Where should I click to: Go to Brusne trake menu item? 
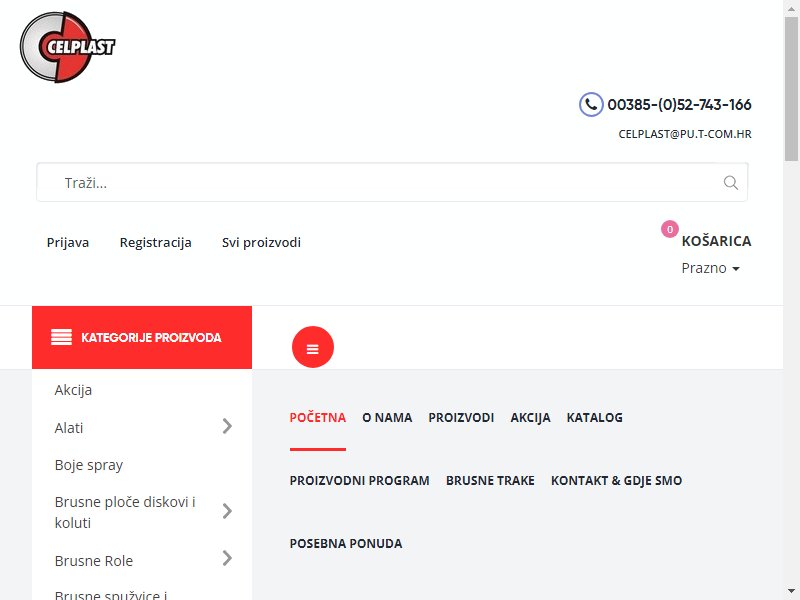[x=490, y=481]
